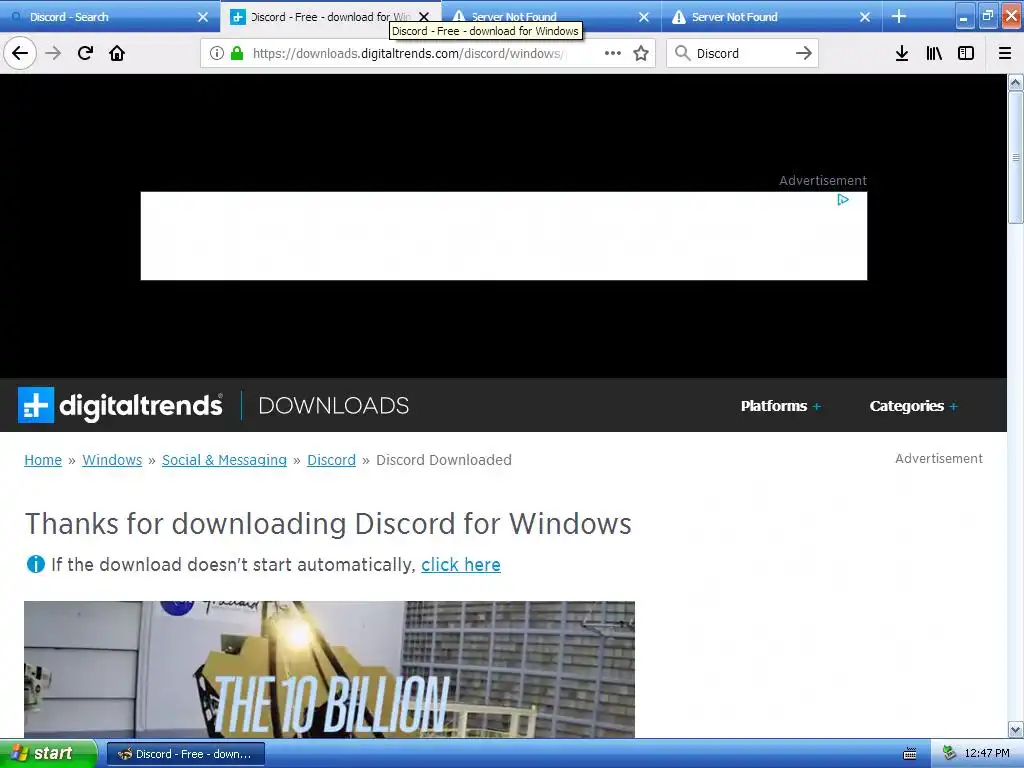Click the Discord taskbar window button
The image size is (1024, 768).
[x=185, y=754]
